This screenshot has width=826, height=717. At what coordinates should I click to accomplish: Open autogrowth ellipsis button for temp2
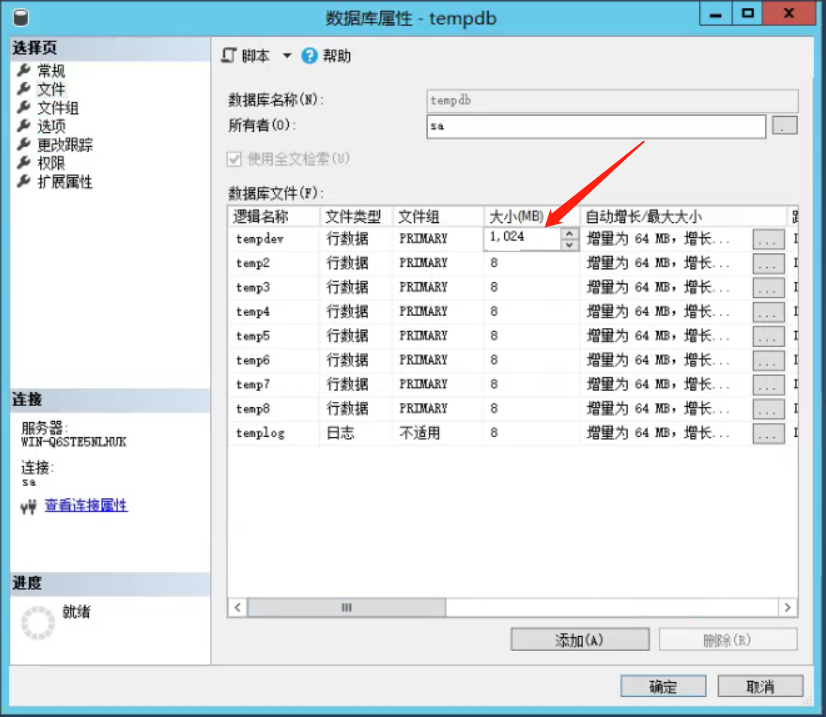pos(768,264)
